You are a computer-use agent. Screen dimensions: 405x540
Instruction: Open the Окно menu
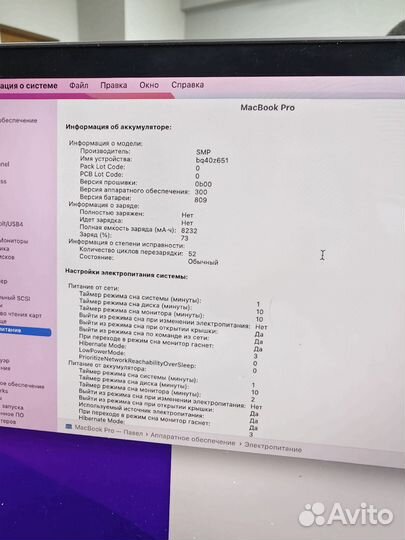pyautogui.click(x=149, y=85)
